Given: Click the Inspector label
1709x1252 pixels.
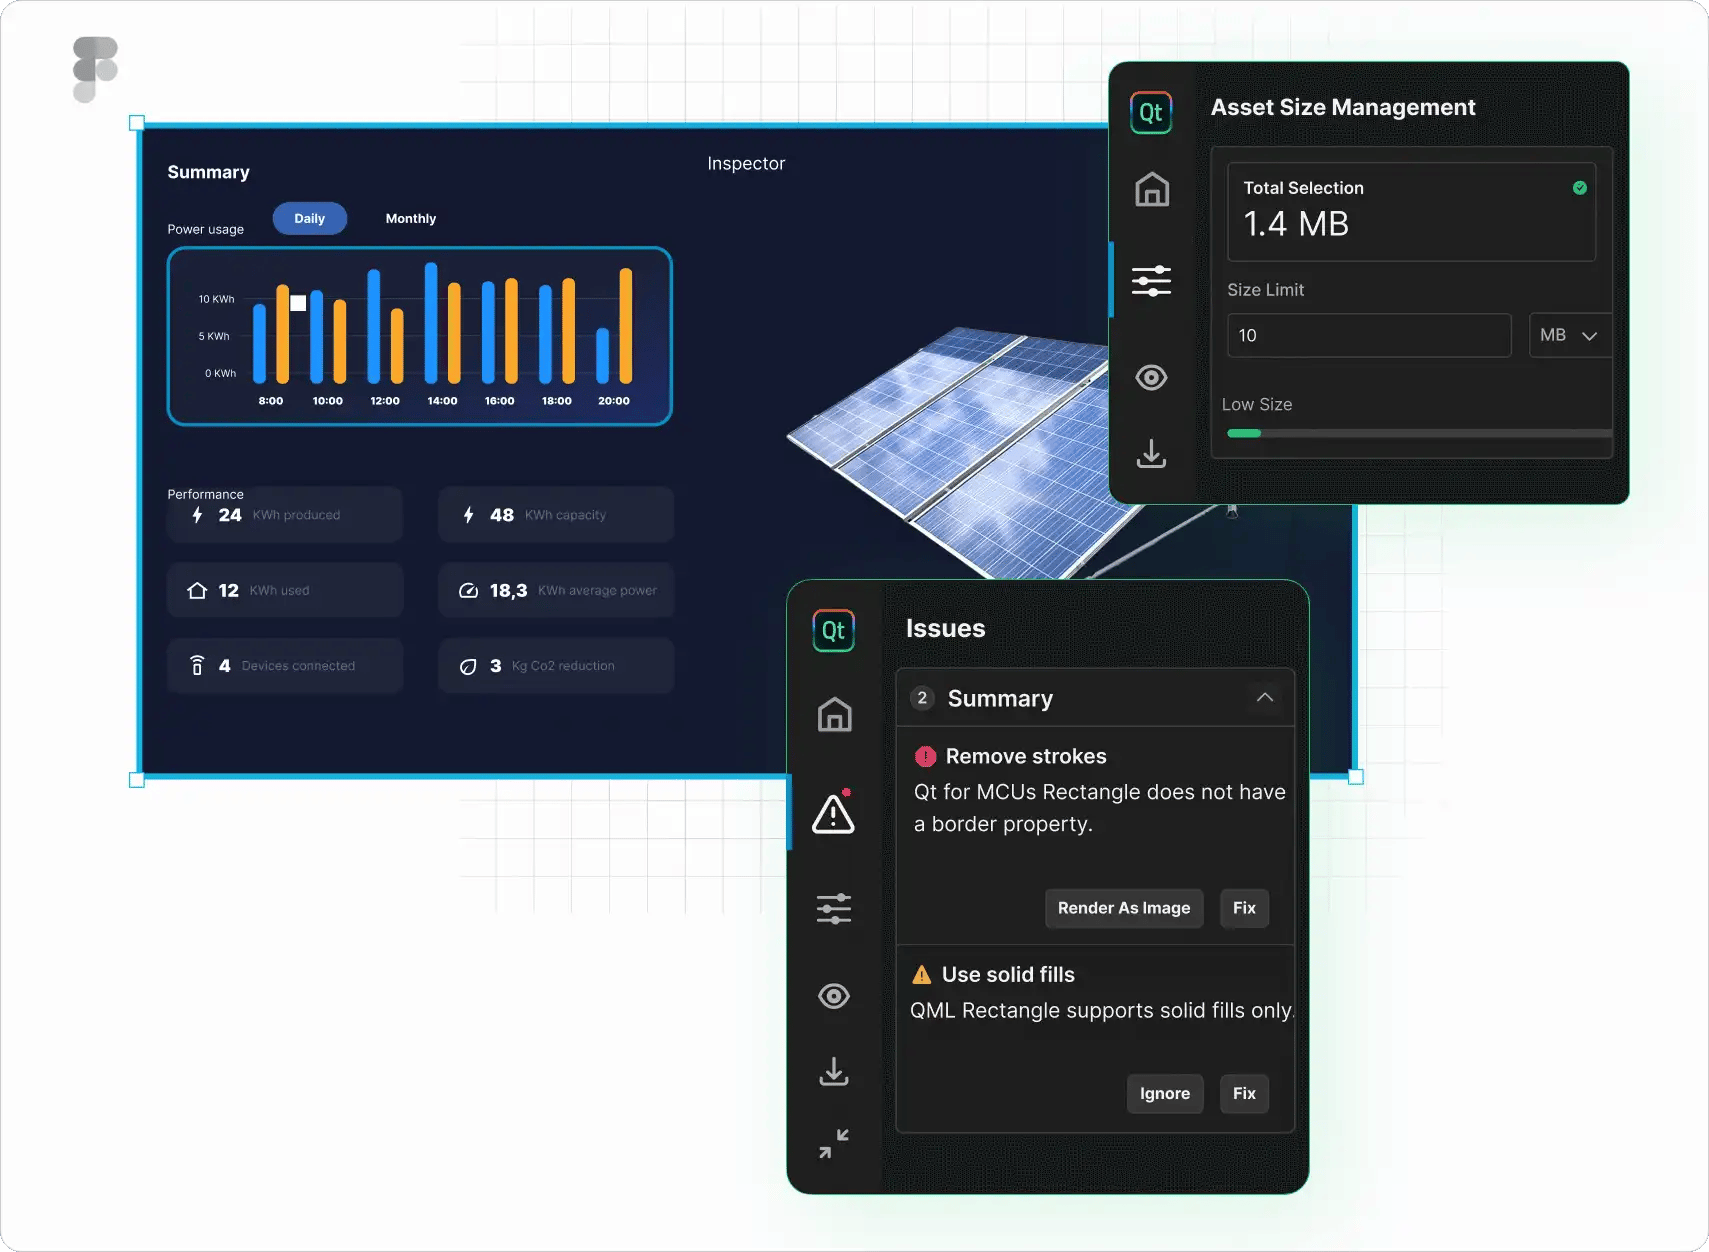Looking at the screenshot, I should (x=746, y=163).
